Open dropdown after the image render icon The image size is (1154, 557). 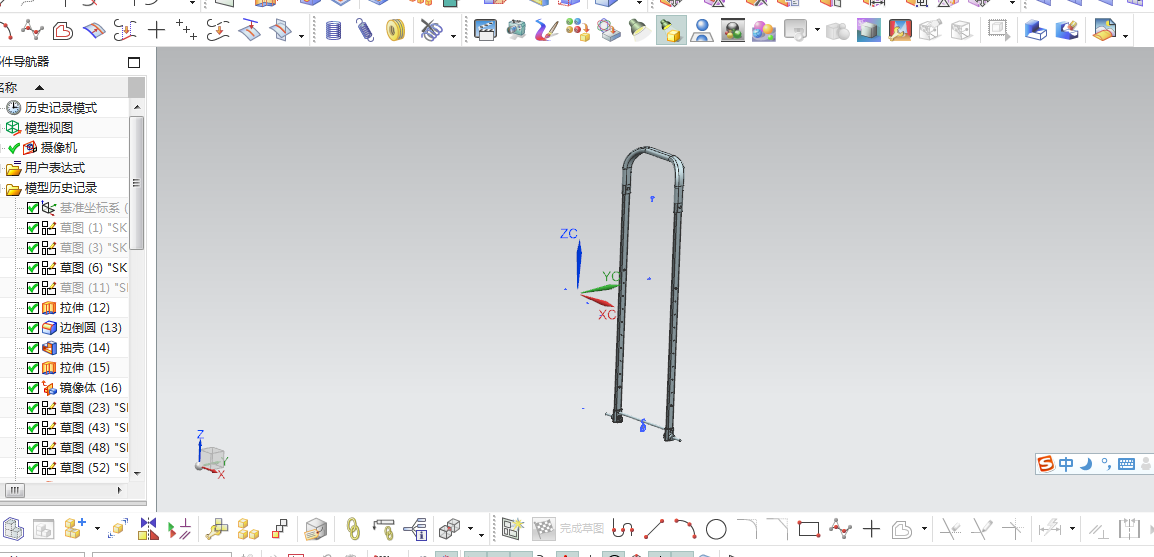(x=1126, y=35)
